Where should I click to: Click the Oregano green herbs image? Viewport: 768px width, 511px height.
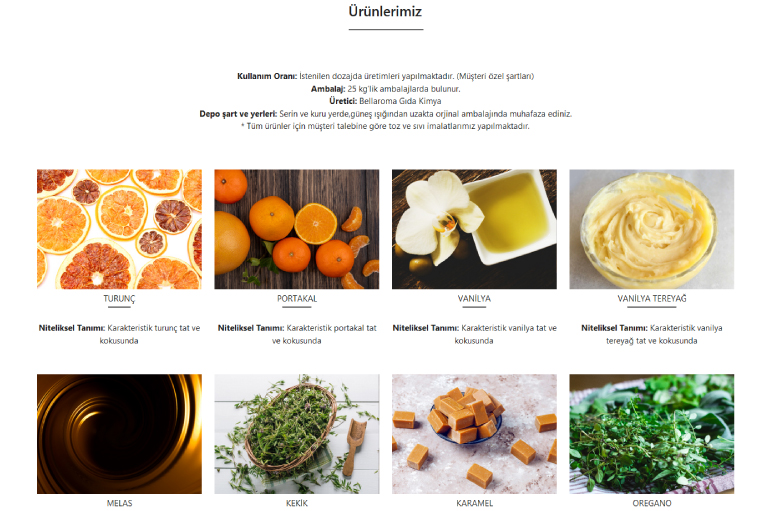(x=651, y=434)
